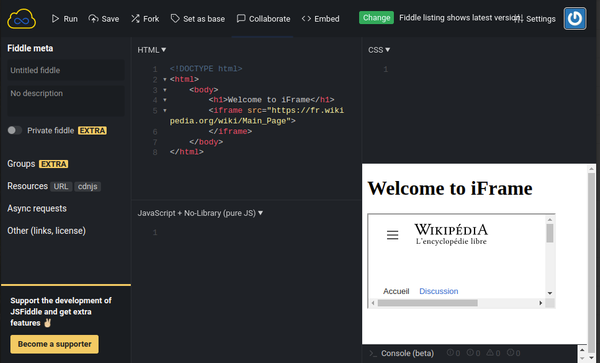Save the fiddle
Screen dimensions: 600x363
104,19
